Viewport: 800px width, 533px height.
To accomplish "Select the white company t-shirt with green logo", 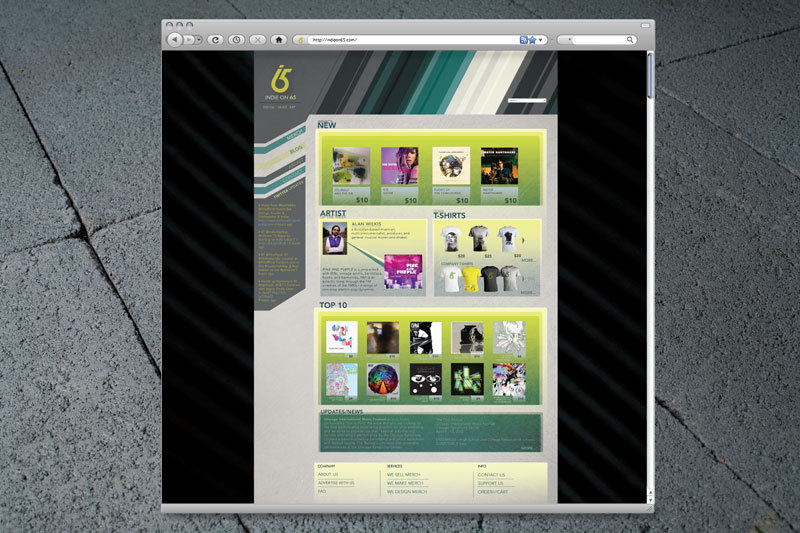I will coord(451,279).
